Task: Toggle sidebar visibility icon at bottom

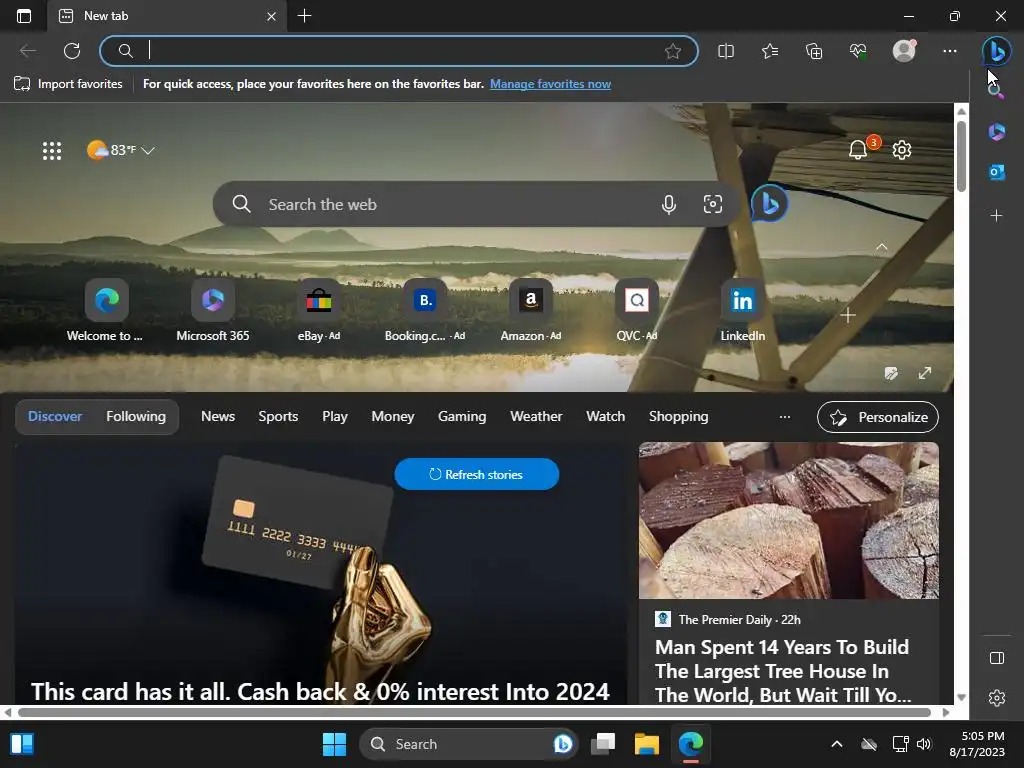Action: (x=997, y=658)
